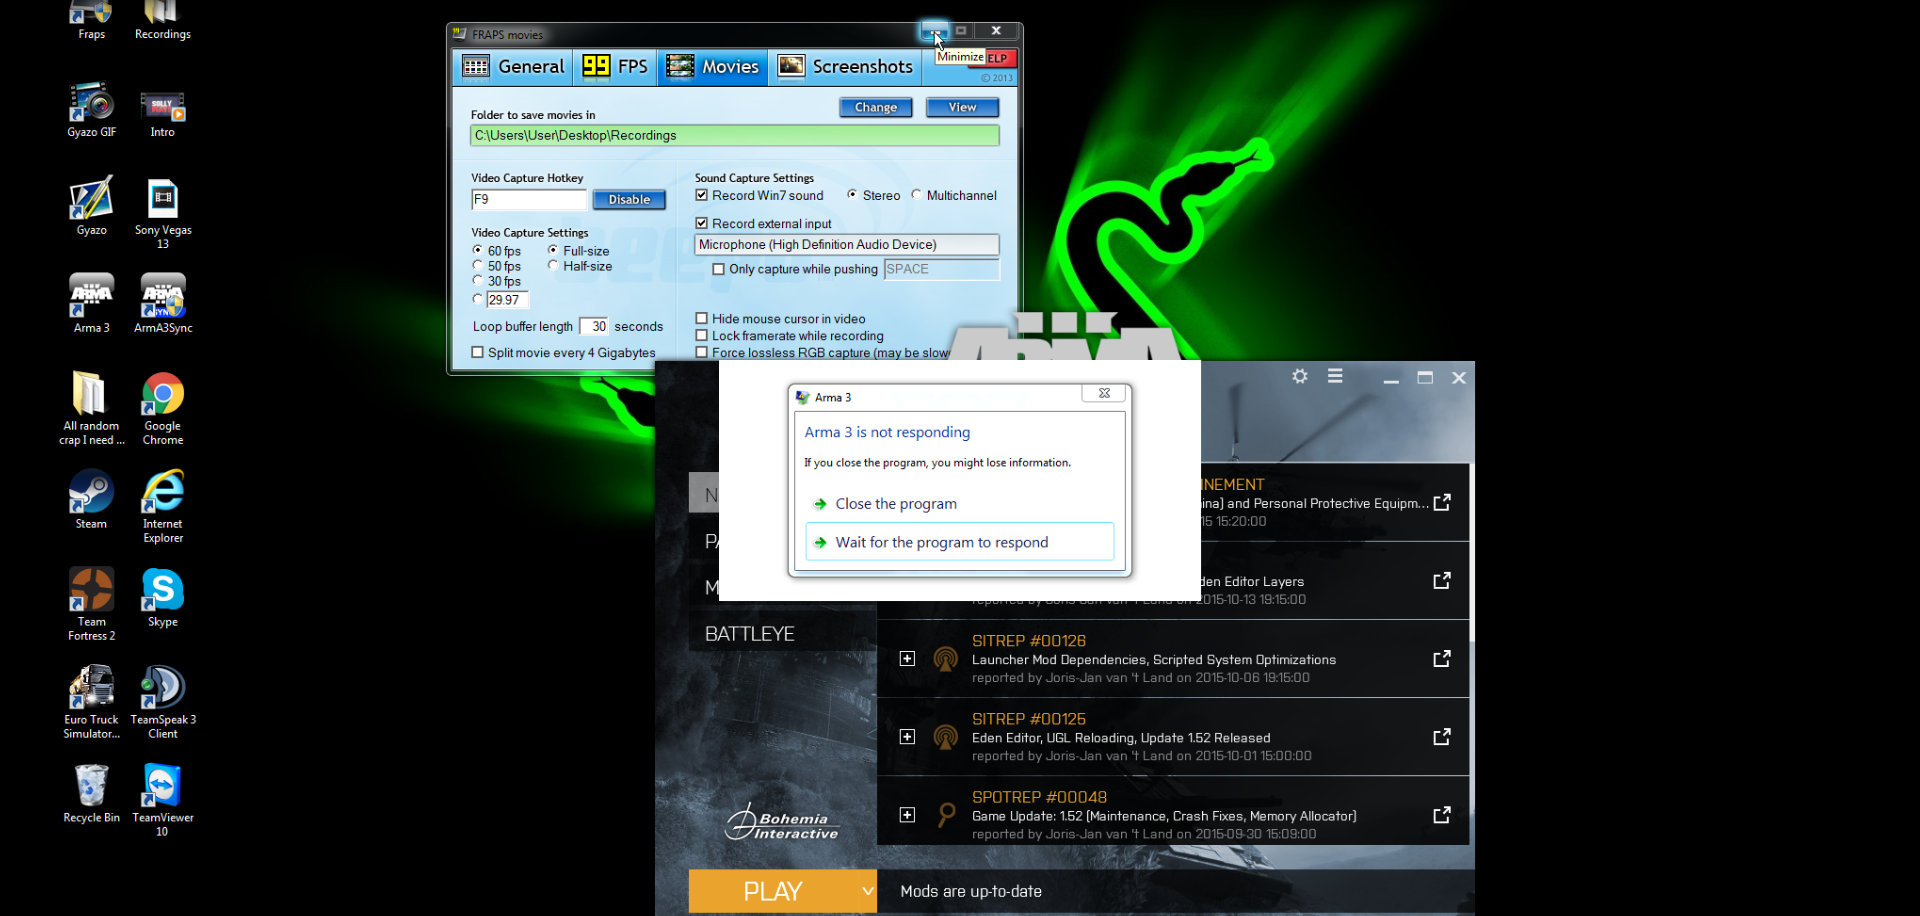Click the Skype desktop icon

(x=162, y=597)
